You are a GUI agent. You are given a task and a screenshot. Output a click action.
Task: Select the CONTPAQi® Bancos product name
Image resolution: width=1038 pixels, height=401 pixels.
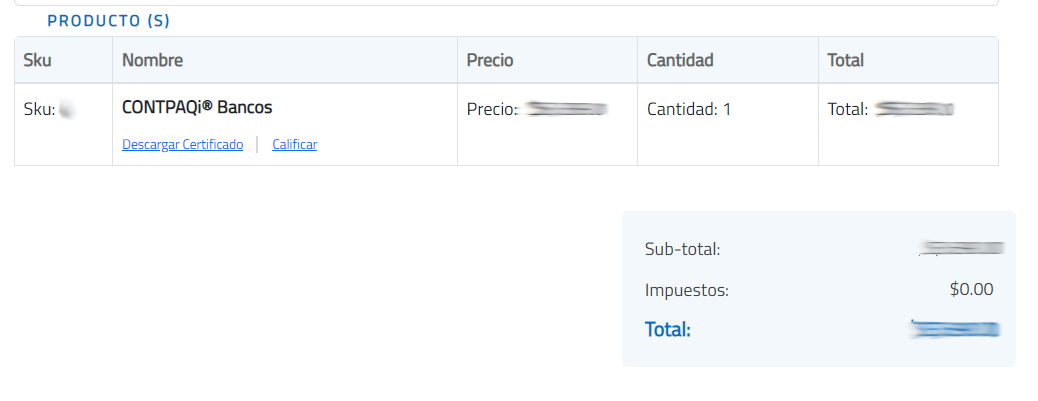click(197, 107)
